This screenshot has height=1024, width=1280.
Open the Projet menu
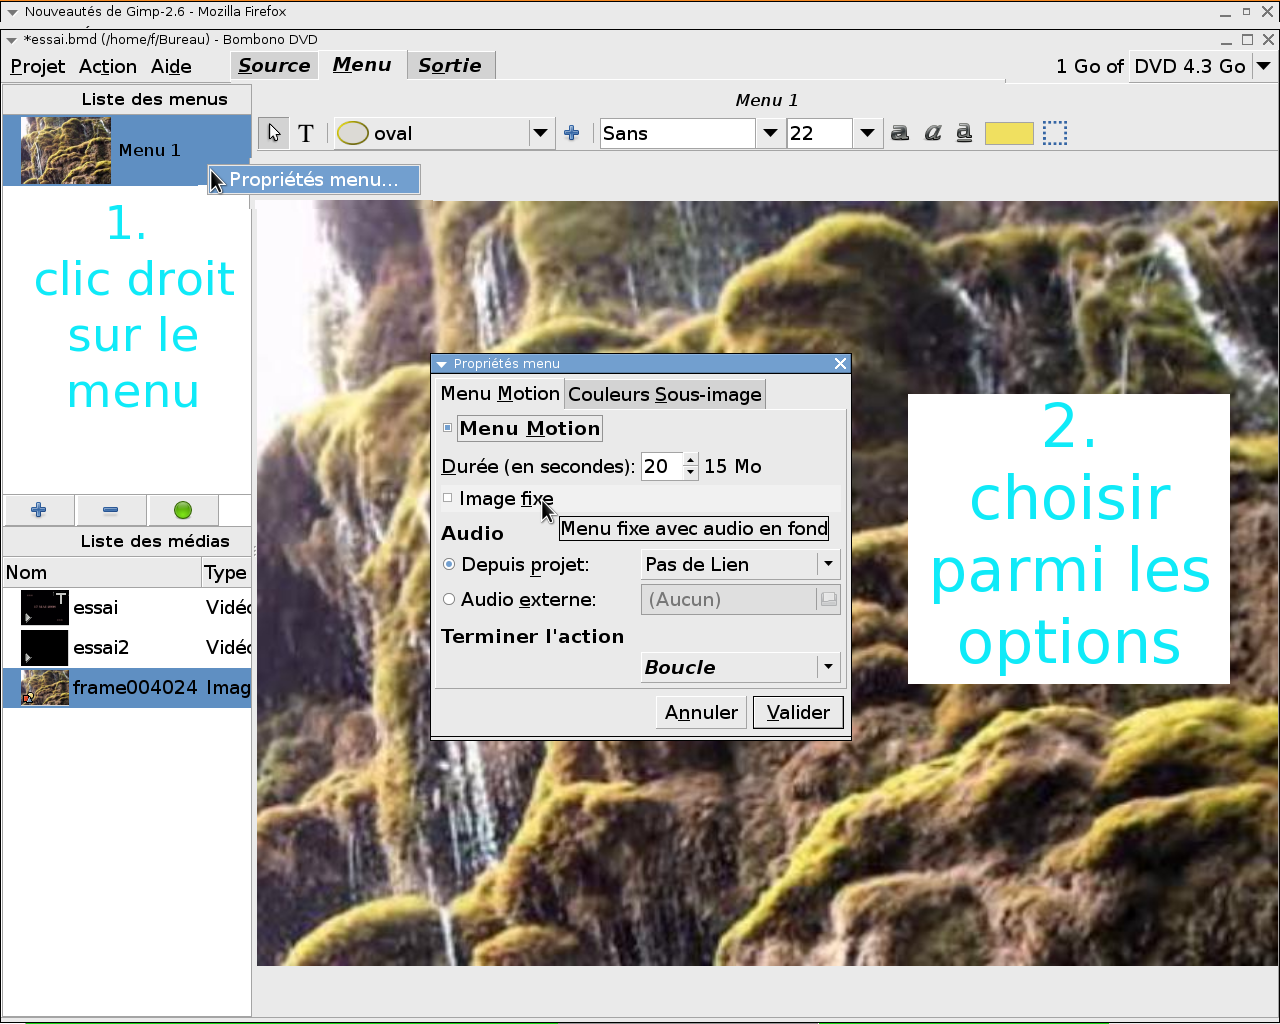click(x=38, y=66)
